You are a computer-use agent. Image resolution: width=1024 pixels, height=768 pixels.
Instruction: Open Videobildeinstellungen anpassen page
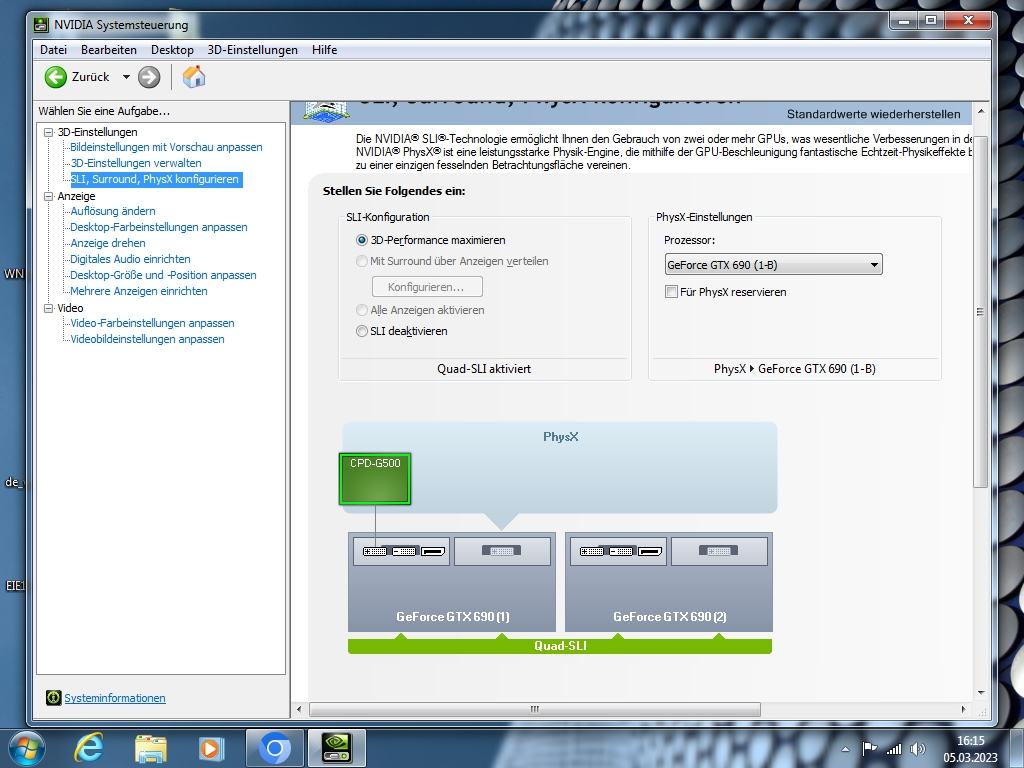pyautogui.click(x=147, y=339)
